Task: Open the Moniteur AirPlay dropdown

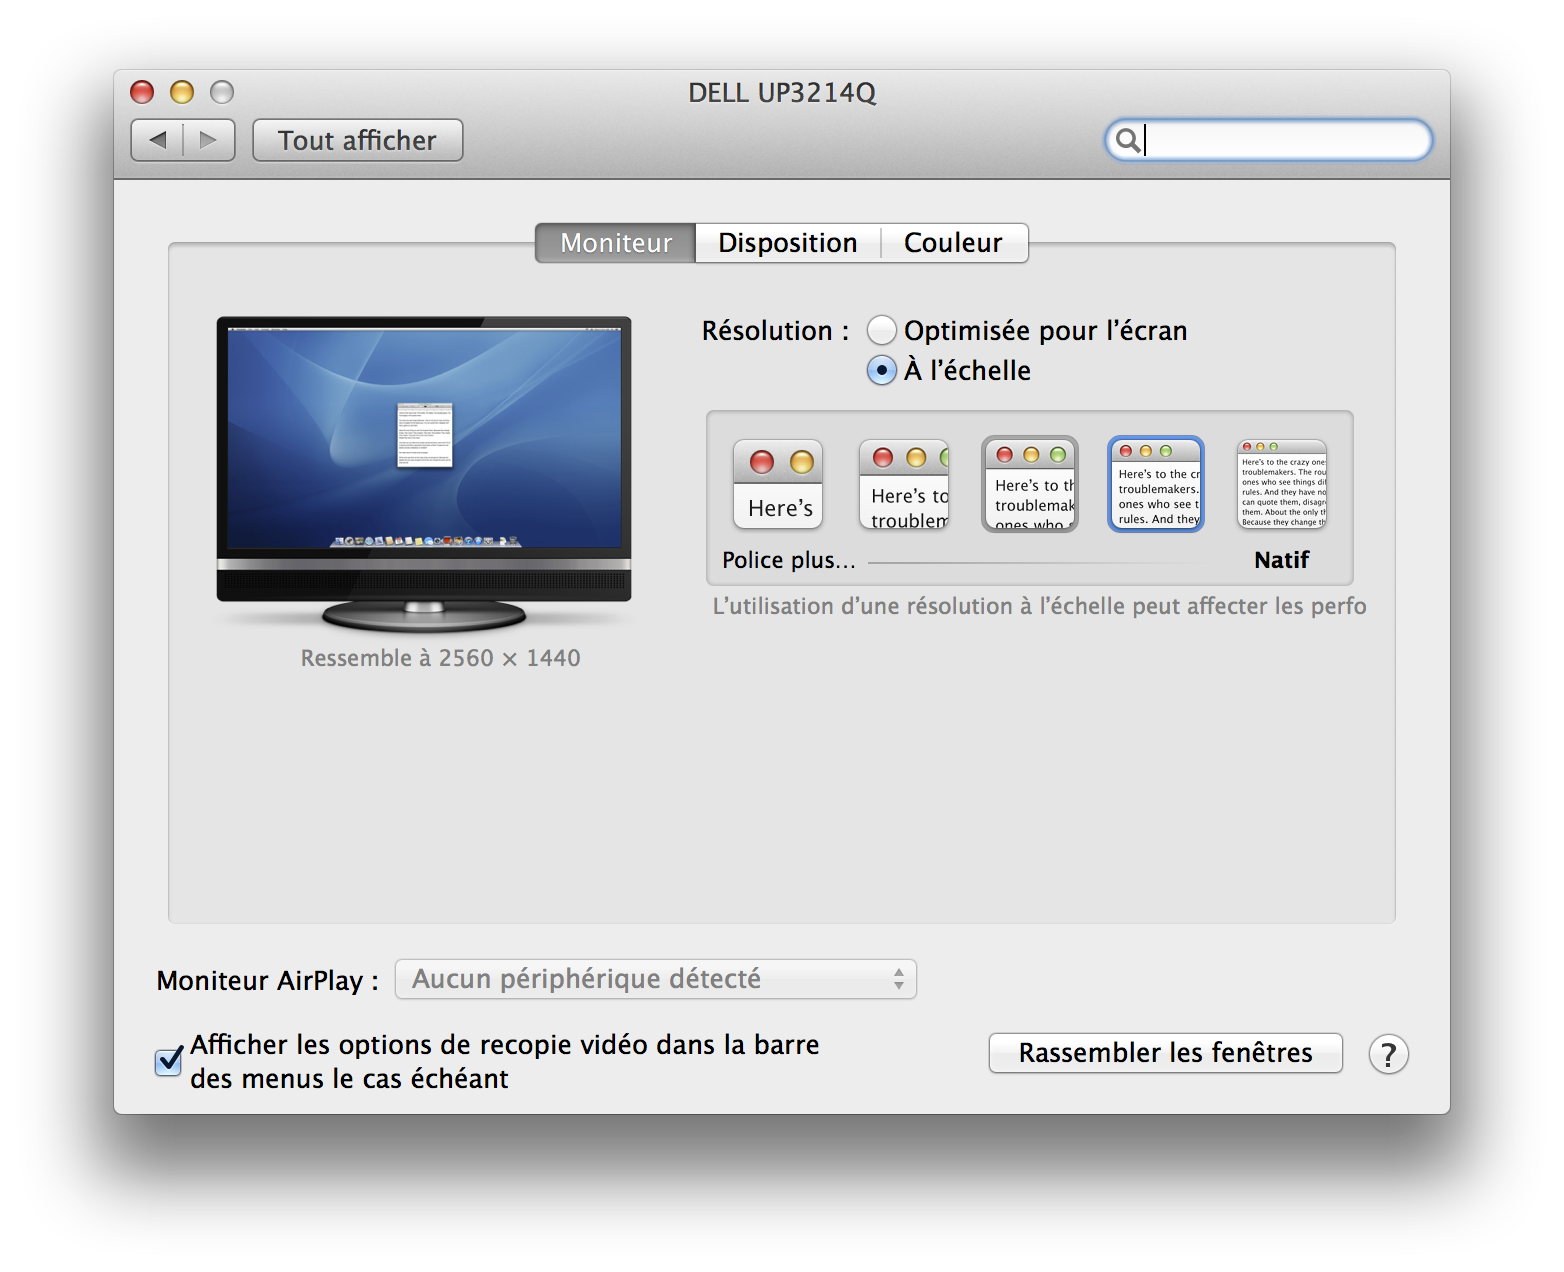Action: click(x=656, y=979)
